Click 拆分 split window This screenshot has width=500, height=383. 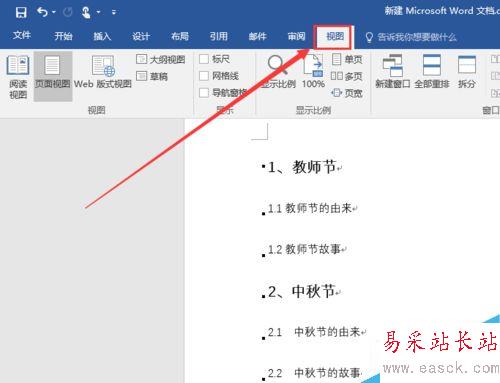[467, 72]
